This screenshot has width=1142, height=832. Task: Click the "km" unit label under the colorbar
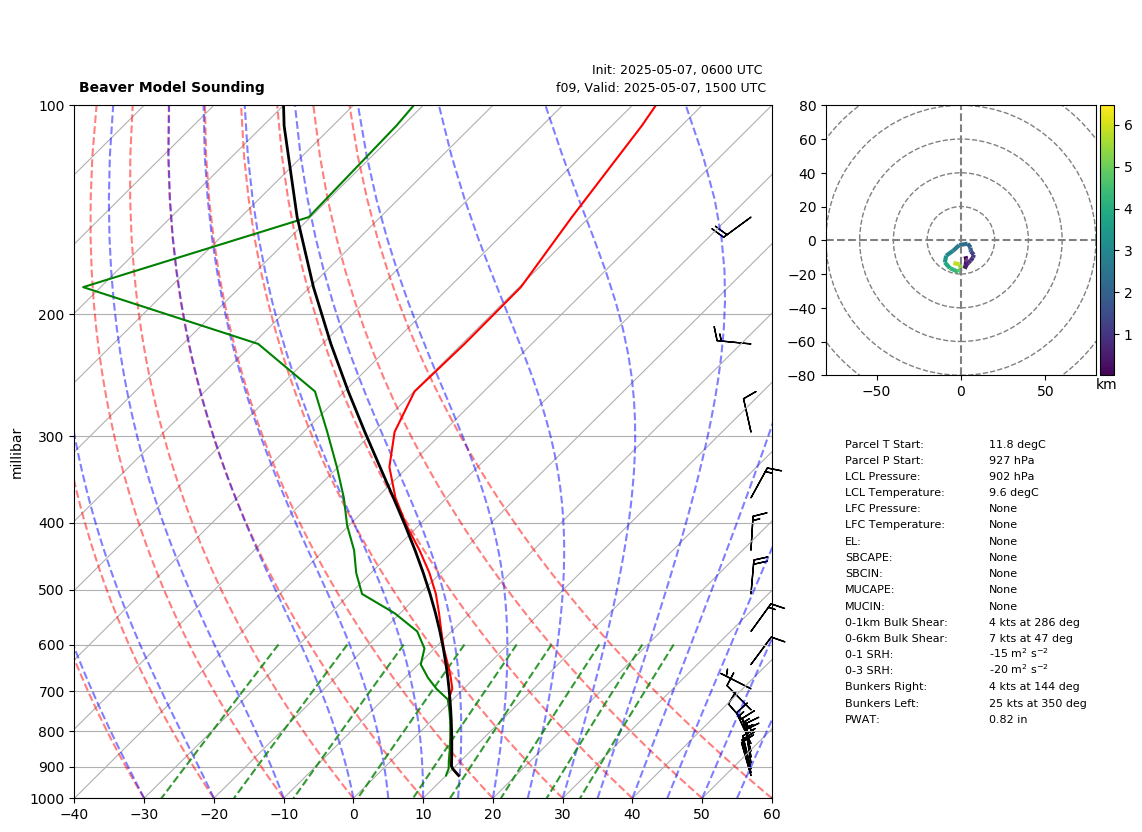[1106, 384]
